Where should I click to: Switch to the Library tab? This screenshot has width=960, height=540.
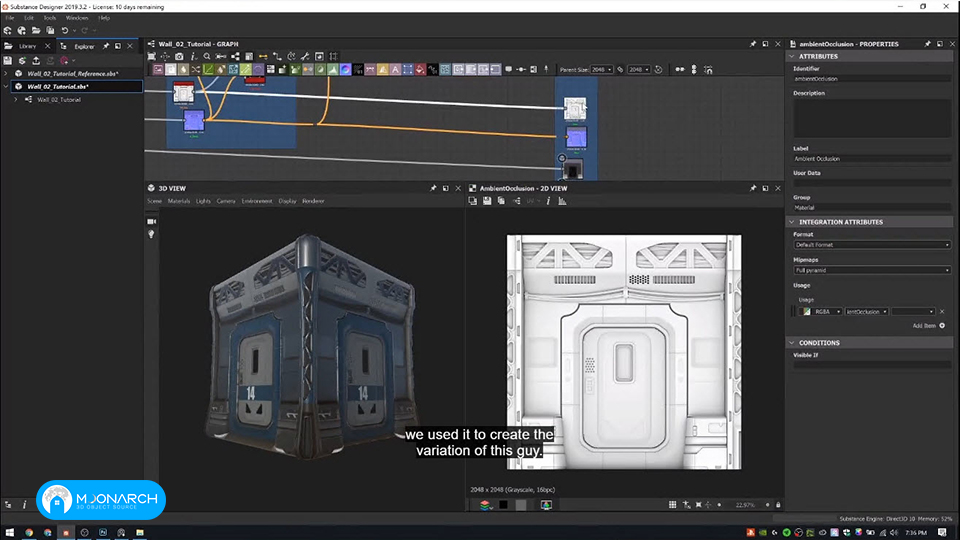(x=28, y=46)
